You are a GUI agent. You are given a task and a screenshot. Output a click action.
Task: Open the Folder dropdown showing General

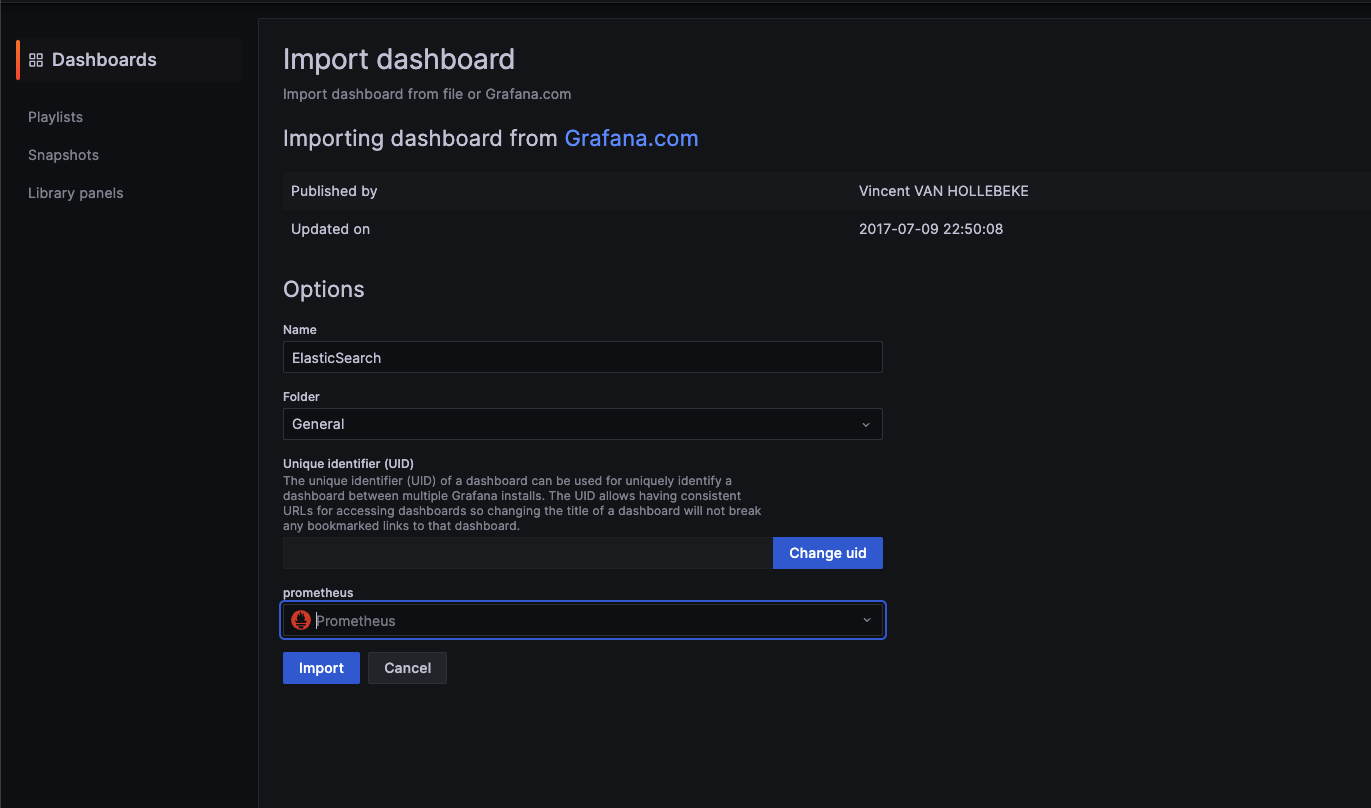(583, 424)
